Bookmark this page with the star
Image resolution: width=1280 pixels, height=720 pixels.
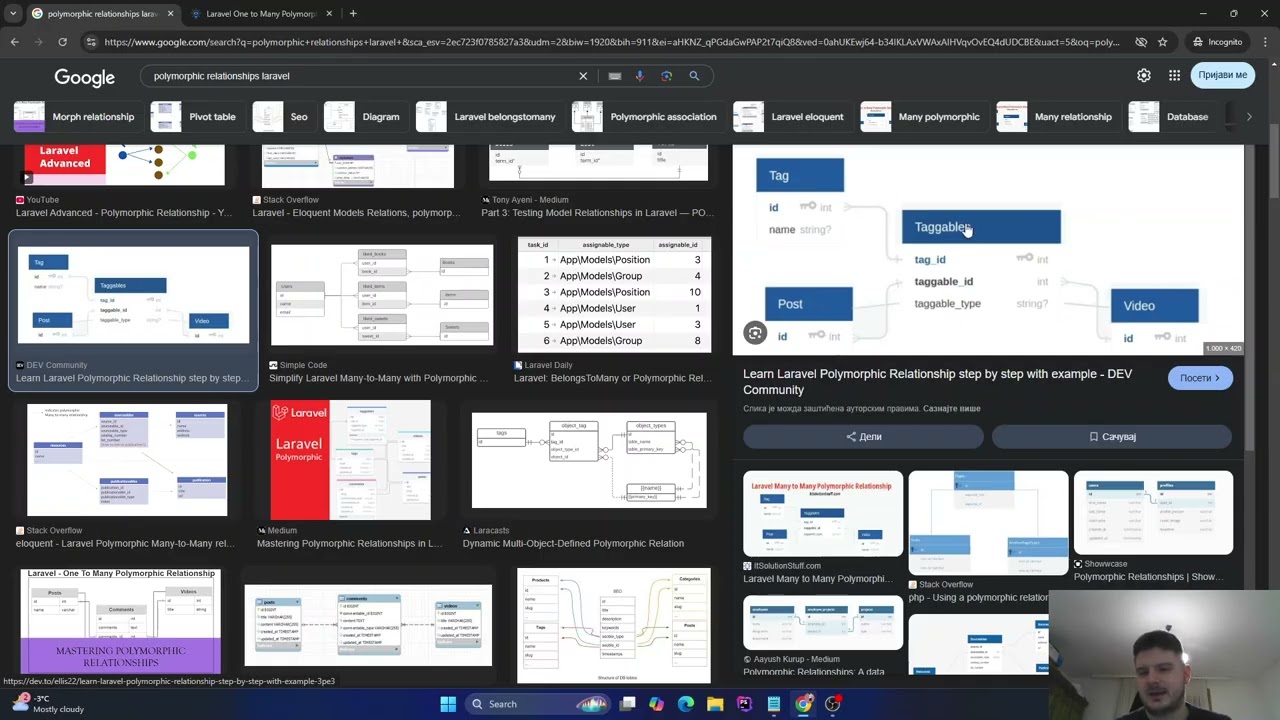coord(1162,42)
